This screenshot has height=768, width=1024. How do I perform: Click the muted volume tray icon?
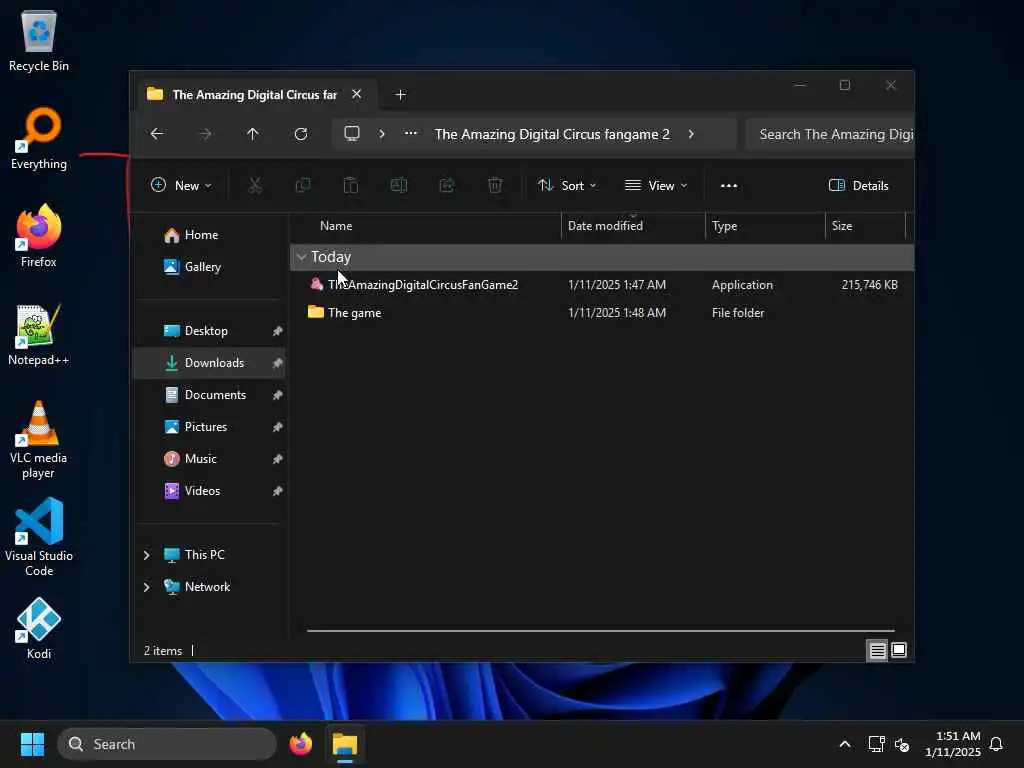tap(902, 744)
